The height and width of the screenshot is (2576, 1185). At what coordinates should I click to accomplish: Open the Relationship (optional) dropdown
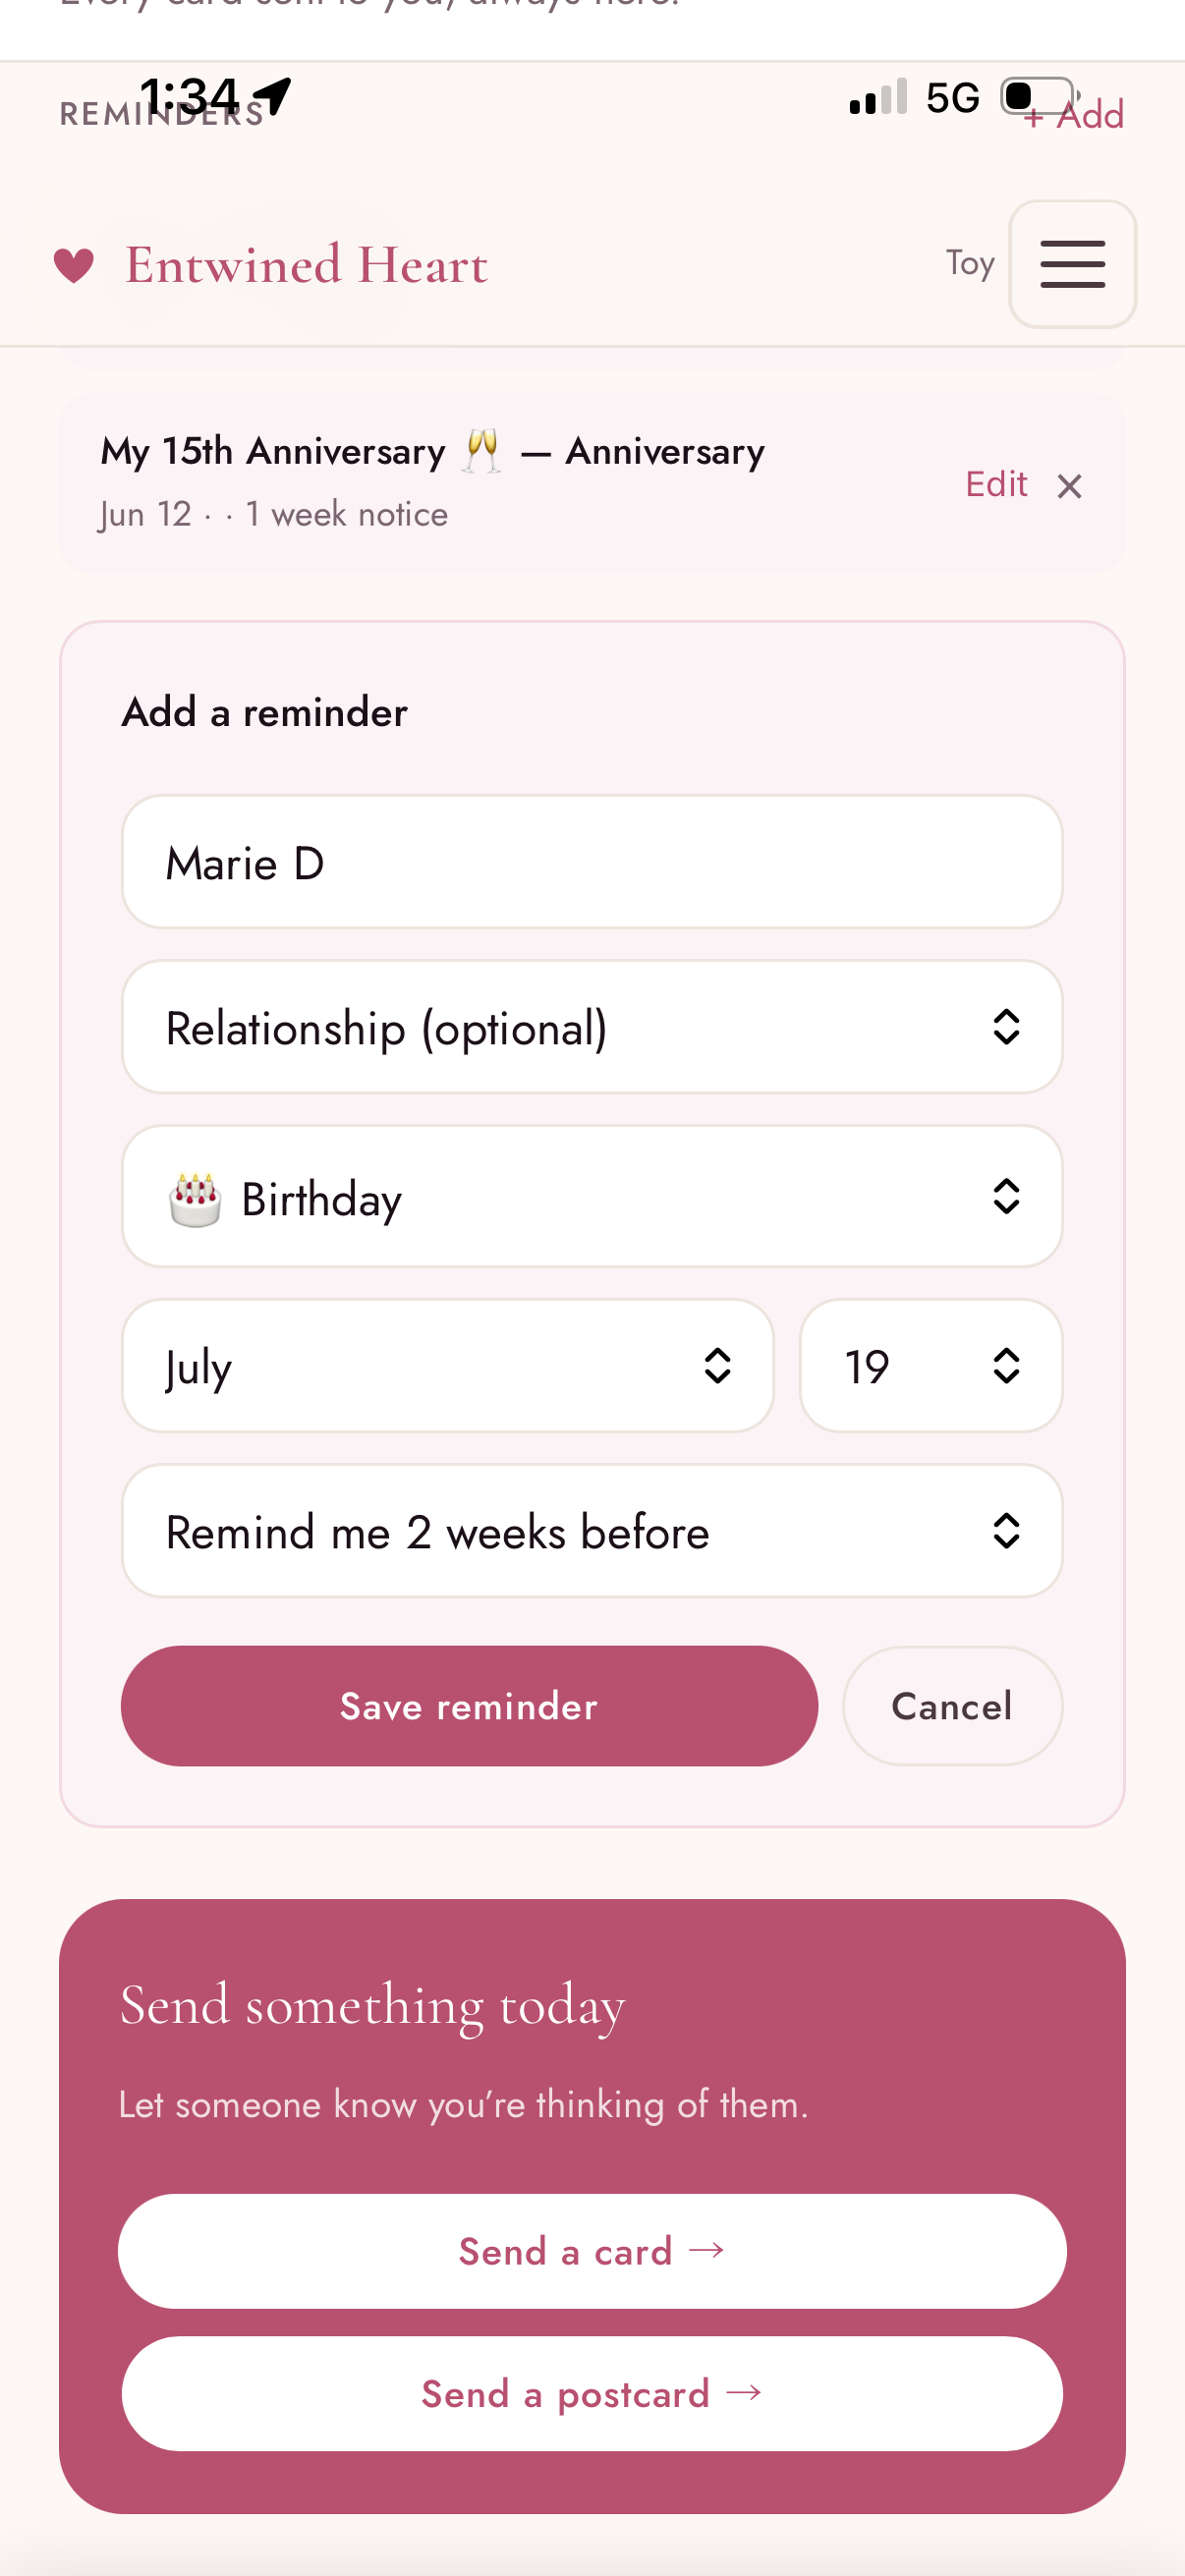592,1027
